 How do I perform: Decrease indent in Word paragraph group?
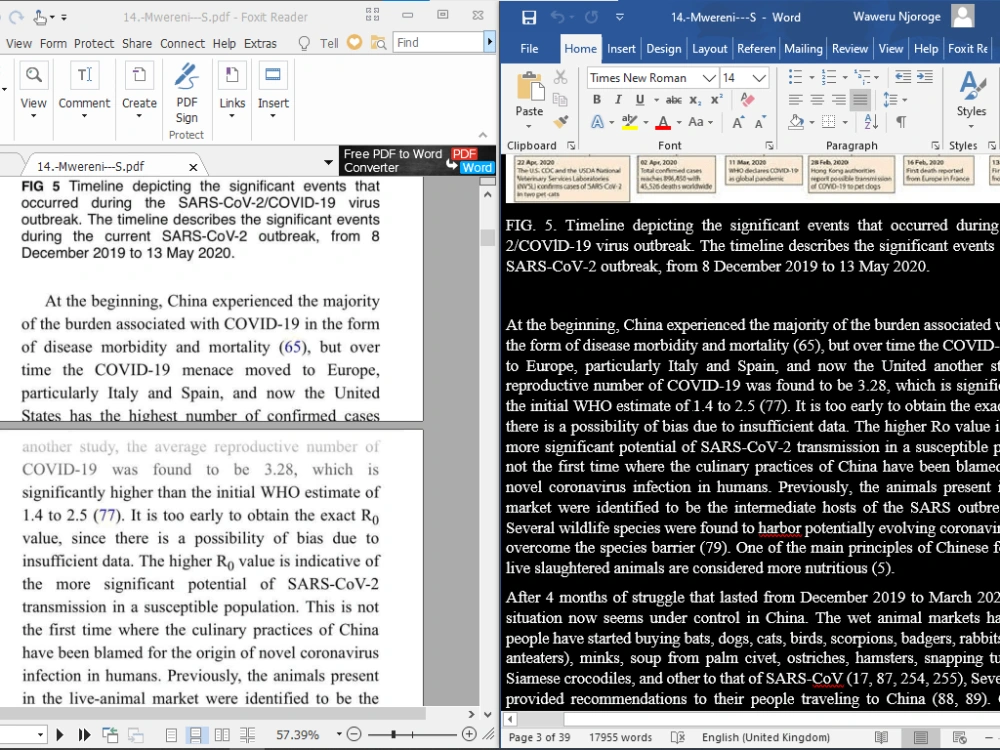click(x=903, y=77)
